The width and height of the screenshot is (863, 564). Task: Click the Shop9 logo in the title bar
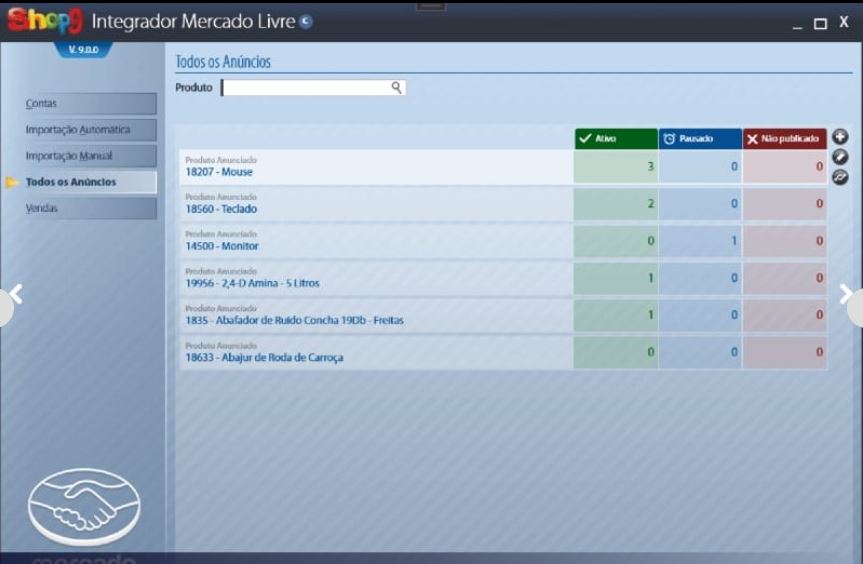point(45,20)
